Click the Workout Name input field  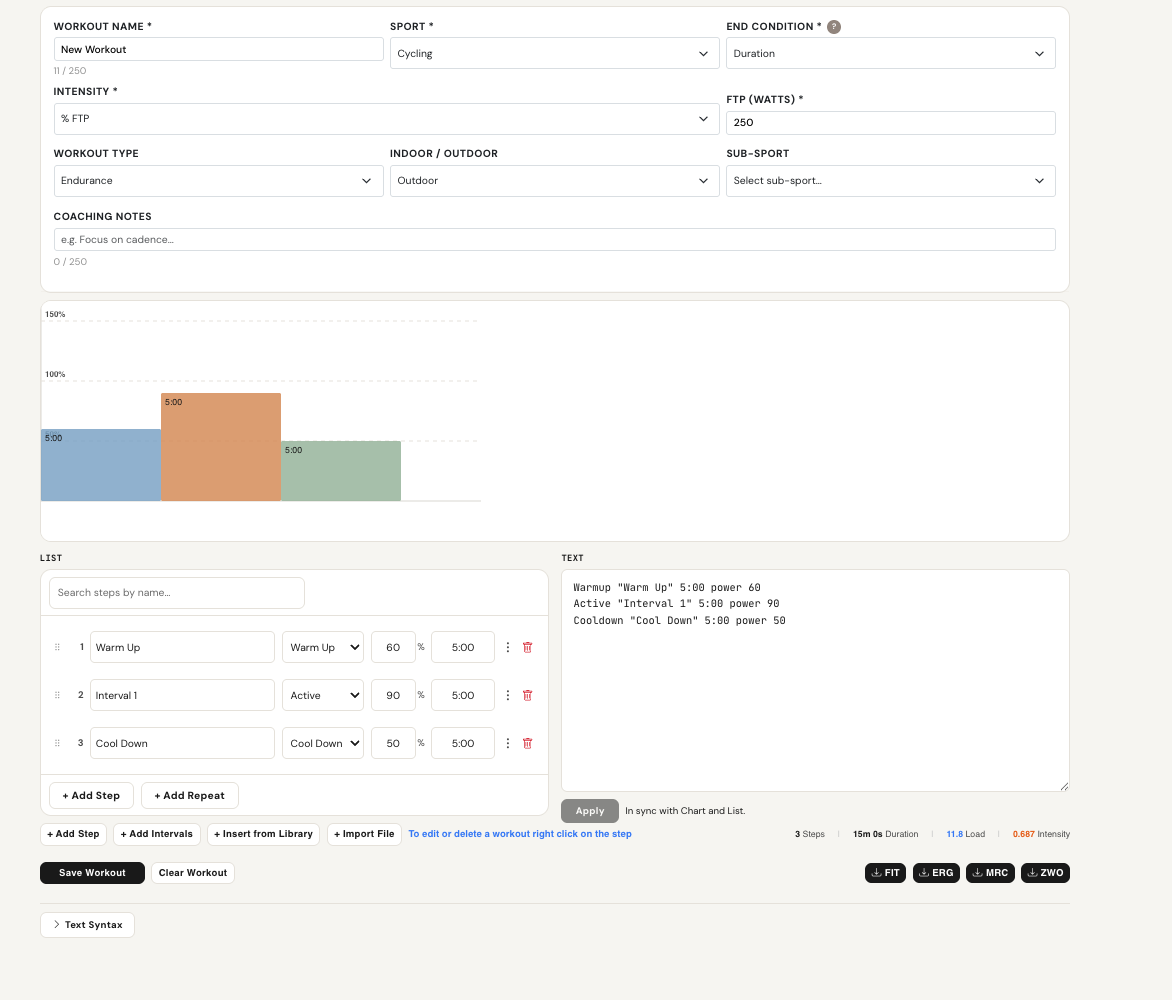click(x=218, y=49)
